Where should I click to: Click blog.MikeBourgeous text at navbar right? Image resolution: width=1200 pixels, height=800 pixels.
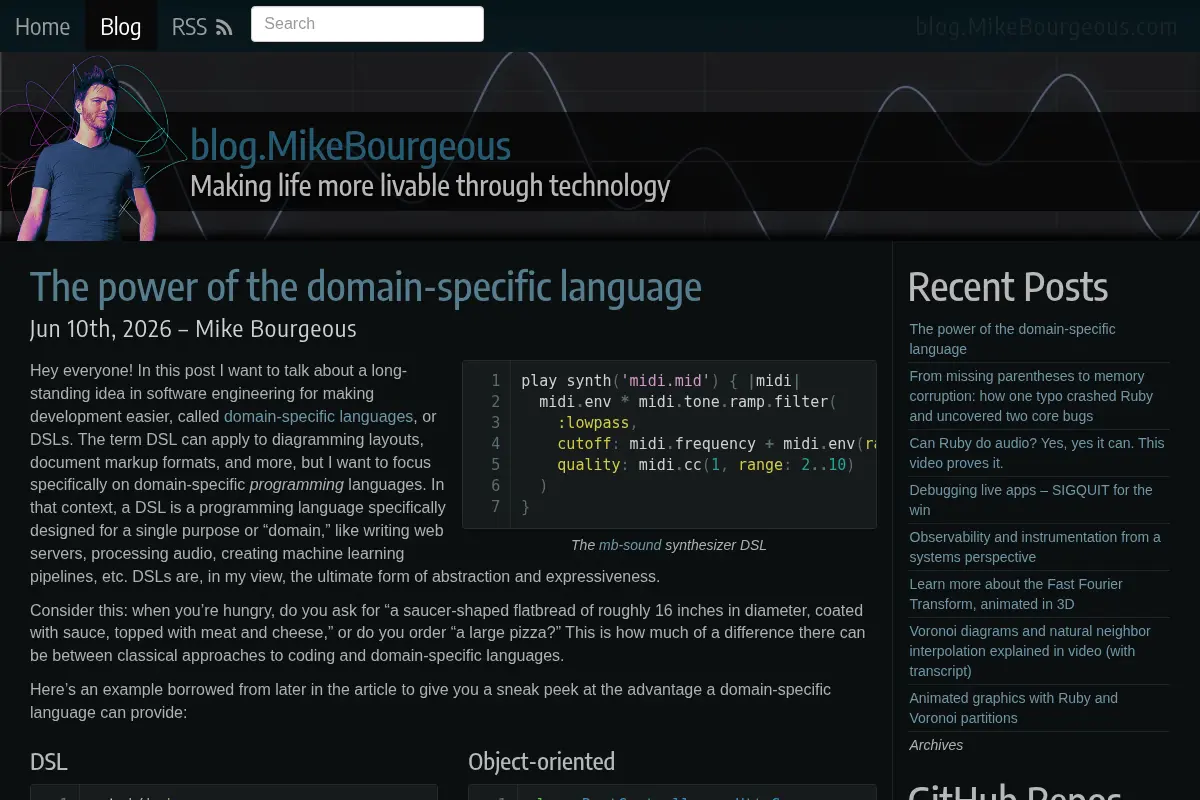pos(1047,27)
